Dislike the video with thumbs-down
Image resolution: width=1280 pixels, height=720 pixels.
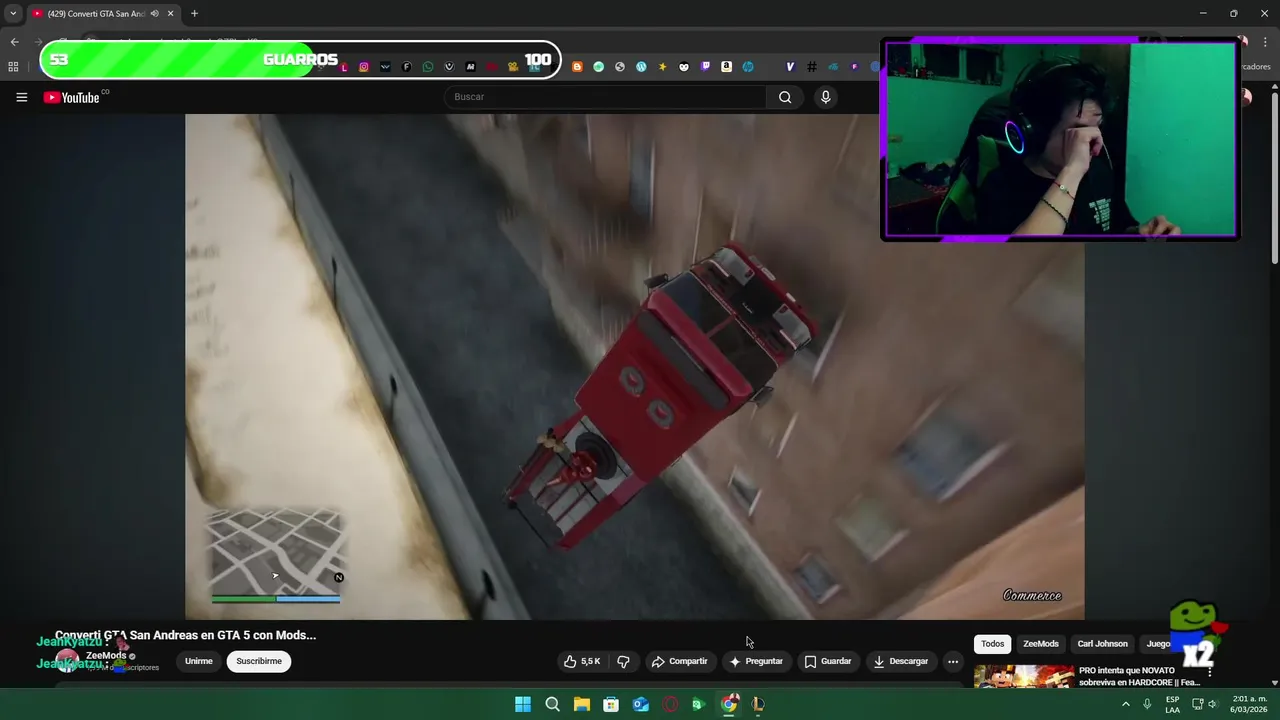[x=623, y=661]
